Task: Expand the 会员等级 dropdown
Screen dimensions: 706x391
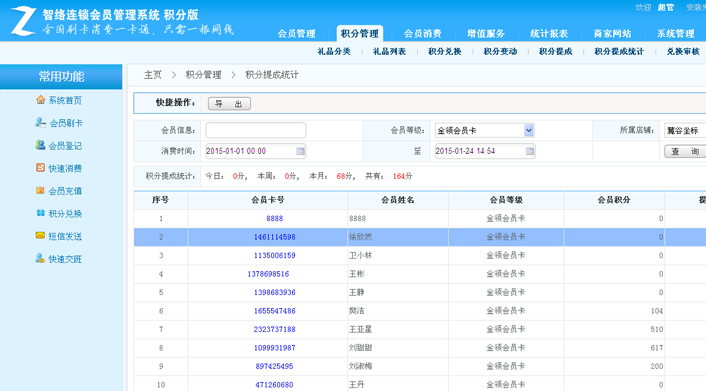Action: pyautogui.click(x=529, y=130)
